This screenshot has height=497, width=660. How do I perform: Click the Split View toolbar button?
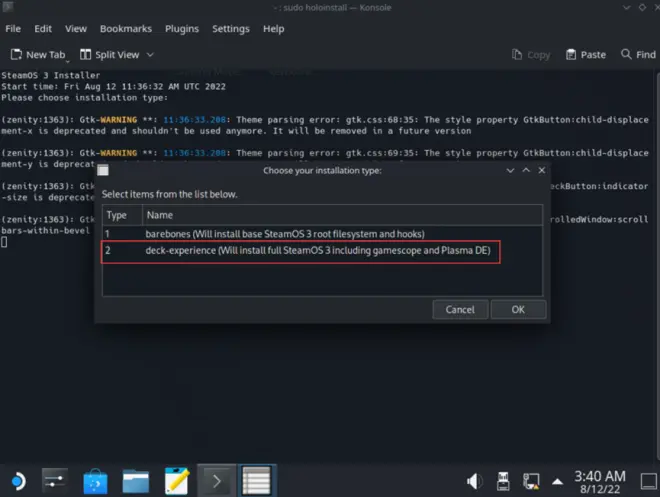point(109,55)
